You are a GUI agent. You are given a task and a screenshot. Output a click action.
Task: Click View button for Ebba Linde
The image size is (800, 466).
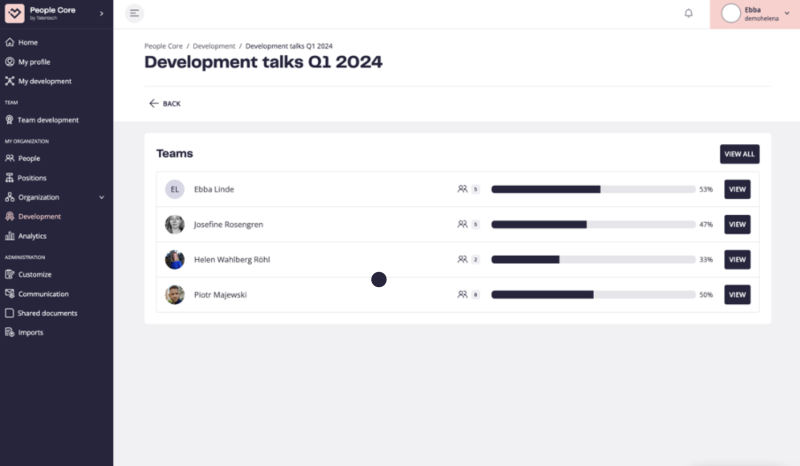tap(737, 189)
